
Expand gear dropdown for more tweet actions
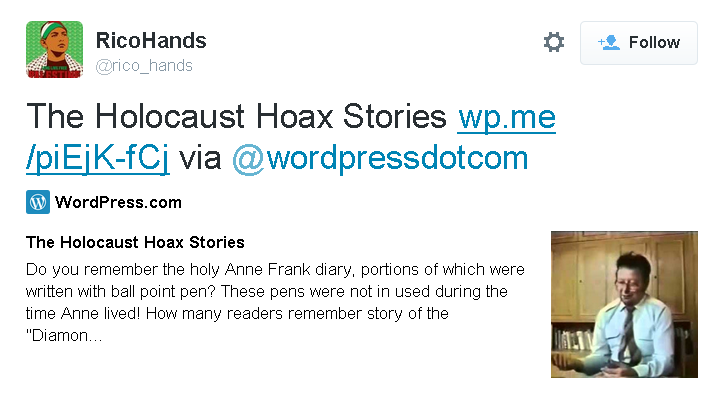[554, 42]
